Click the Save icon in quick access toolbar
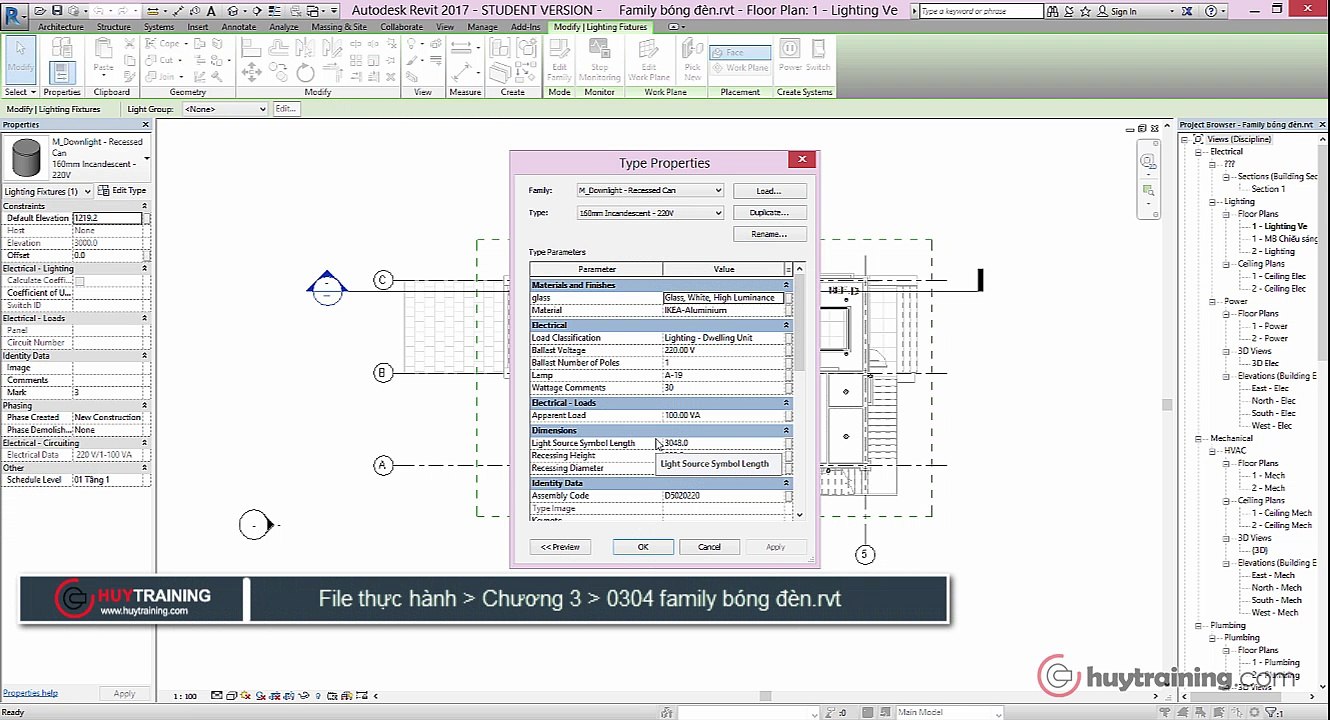 pos(58,11)
